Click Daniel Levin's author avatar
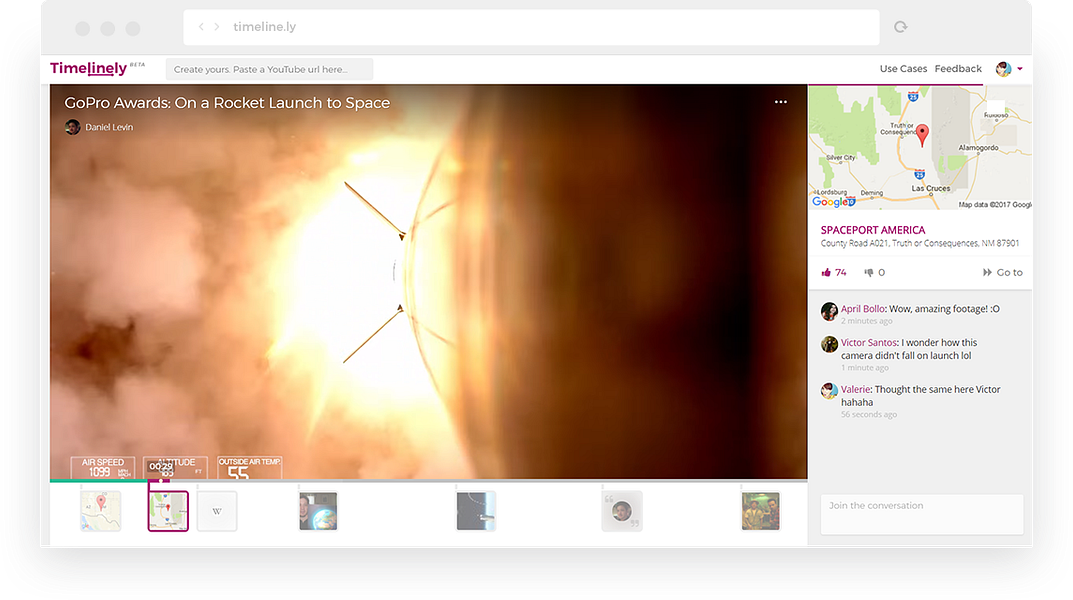 (x=73, y=127)
